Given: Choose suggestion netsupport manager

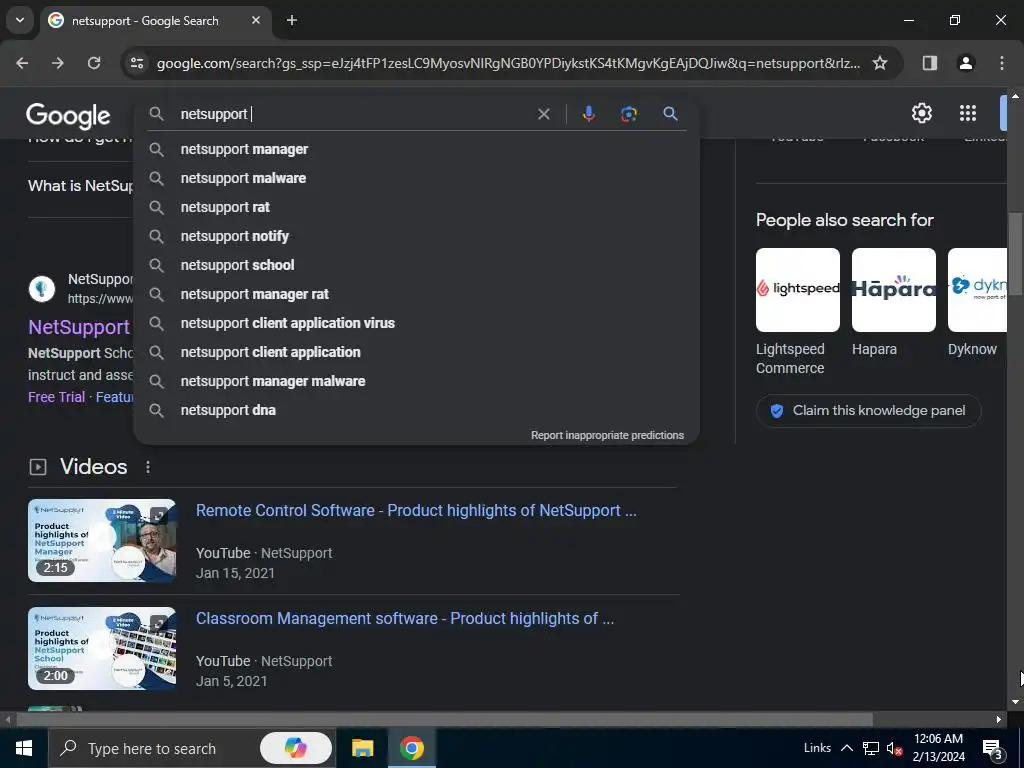Looking at the screenshot, I should tap(417, 150).
